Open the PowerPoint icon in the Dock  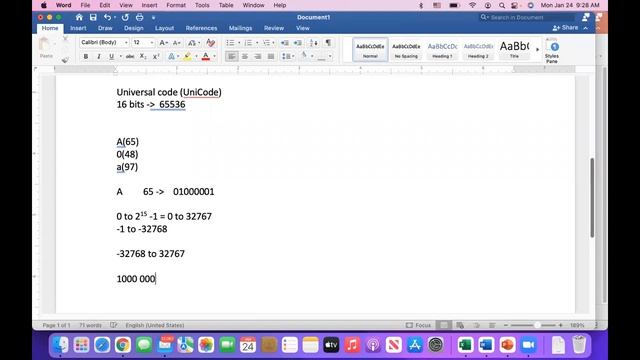[x=507, y=345]
